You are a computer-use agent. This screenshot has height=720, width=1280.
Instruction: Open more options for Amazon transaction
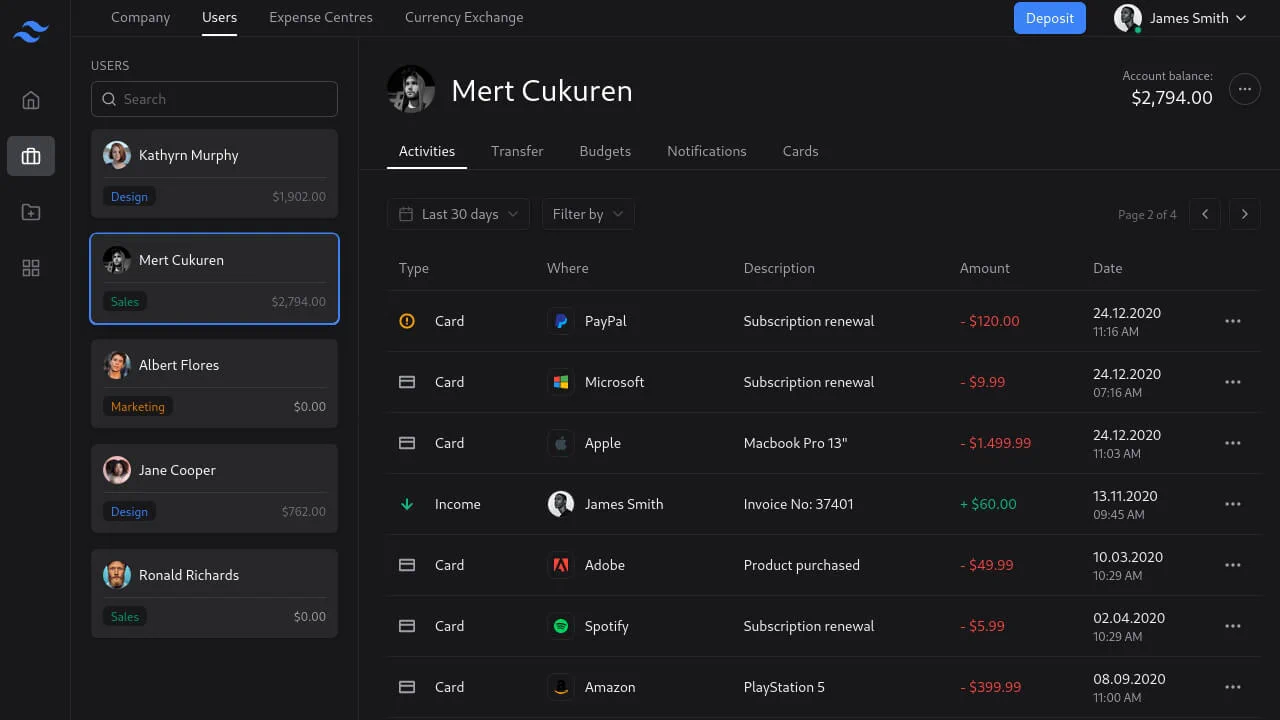pos(1233,687)
